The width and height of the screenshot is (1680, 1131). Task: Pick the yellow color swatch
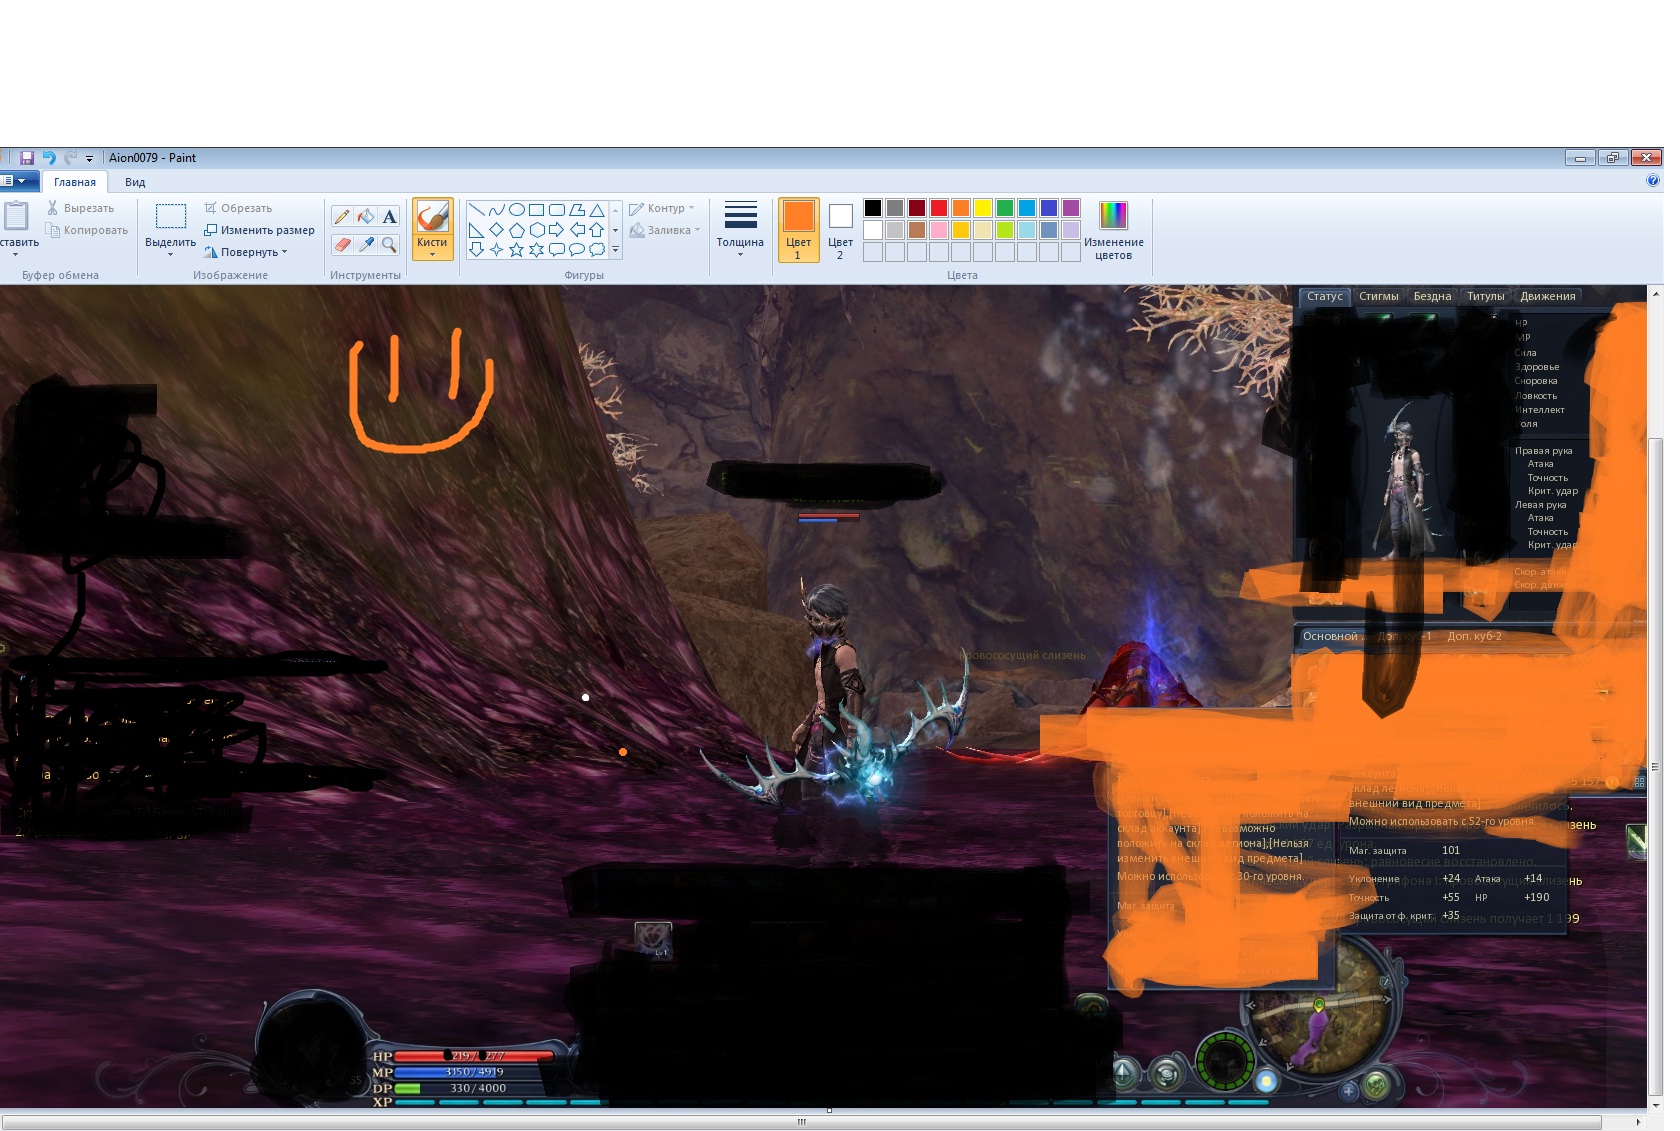(x=983, y=208)
